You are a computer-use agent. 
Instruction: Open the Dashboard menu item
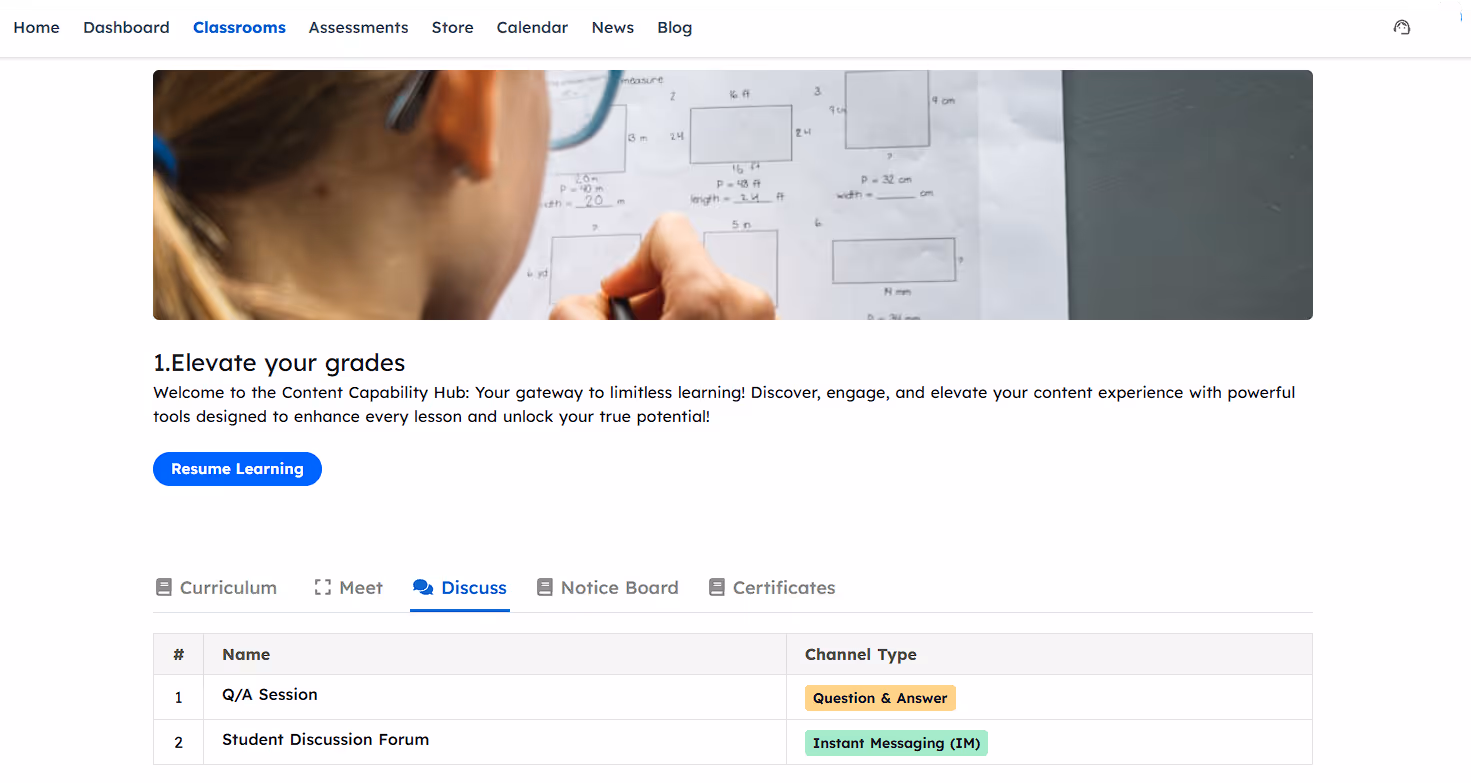tap(126, 28)
